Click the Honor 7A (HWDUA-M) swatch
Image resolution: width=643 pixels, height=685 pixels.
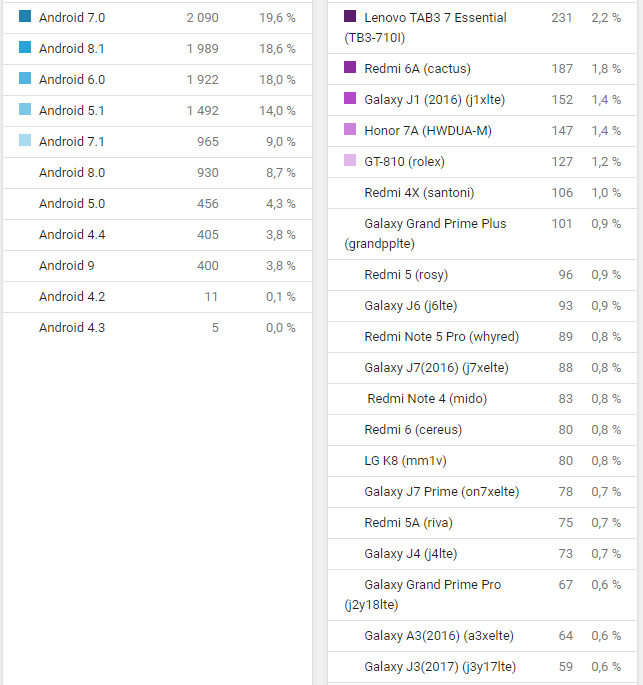coord(350,129)
